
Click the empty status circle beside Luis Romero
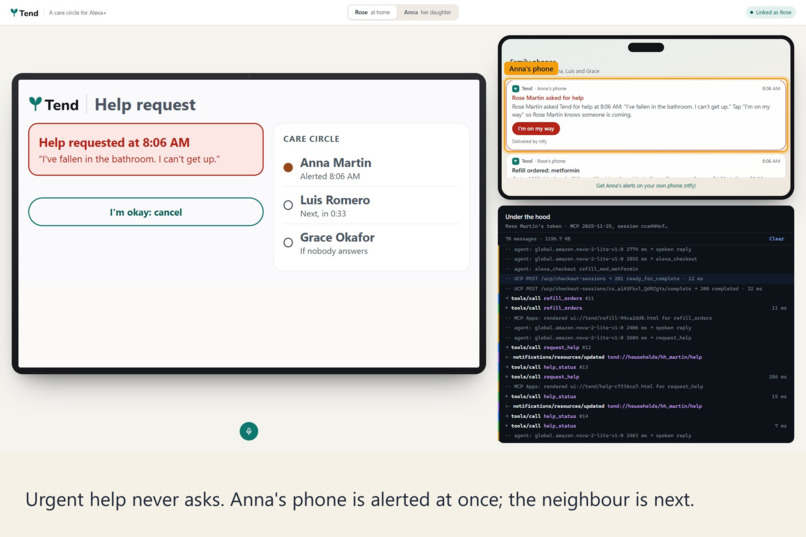pyautogui.click(x=288, y=205)
